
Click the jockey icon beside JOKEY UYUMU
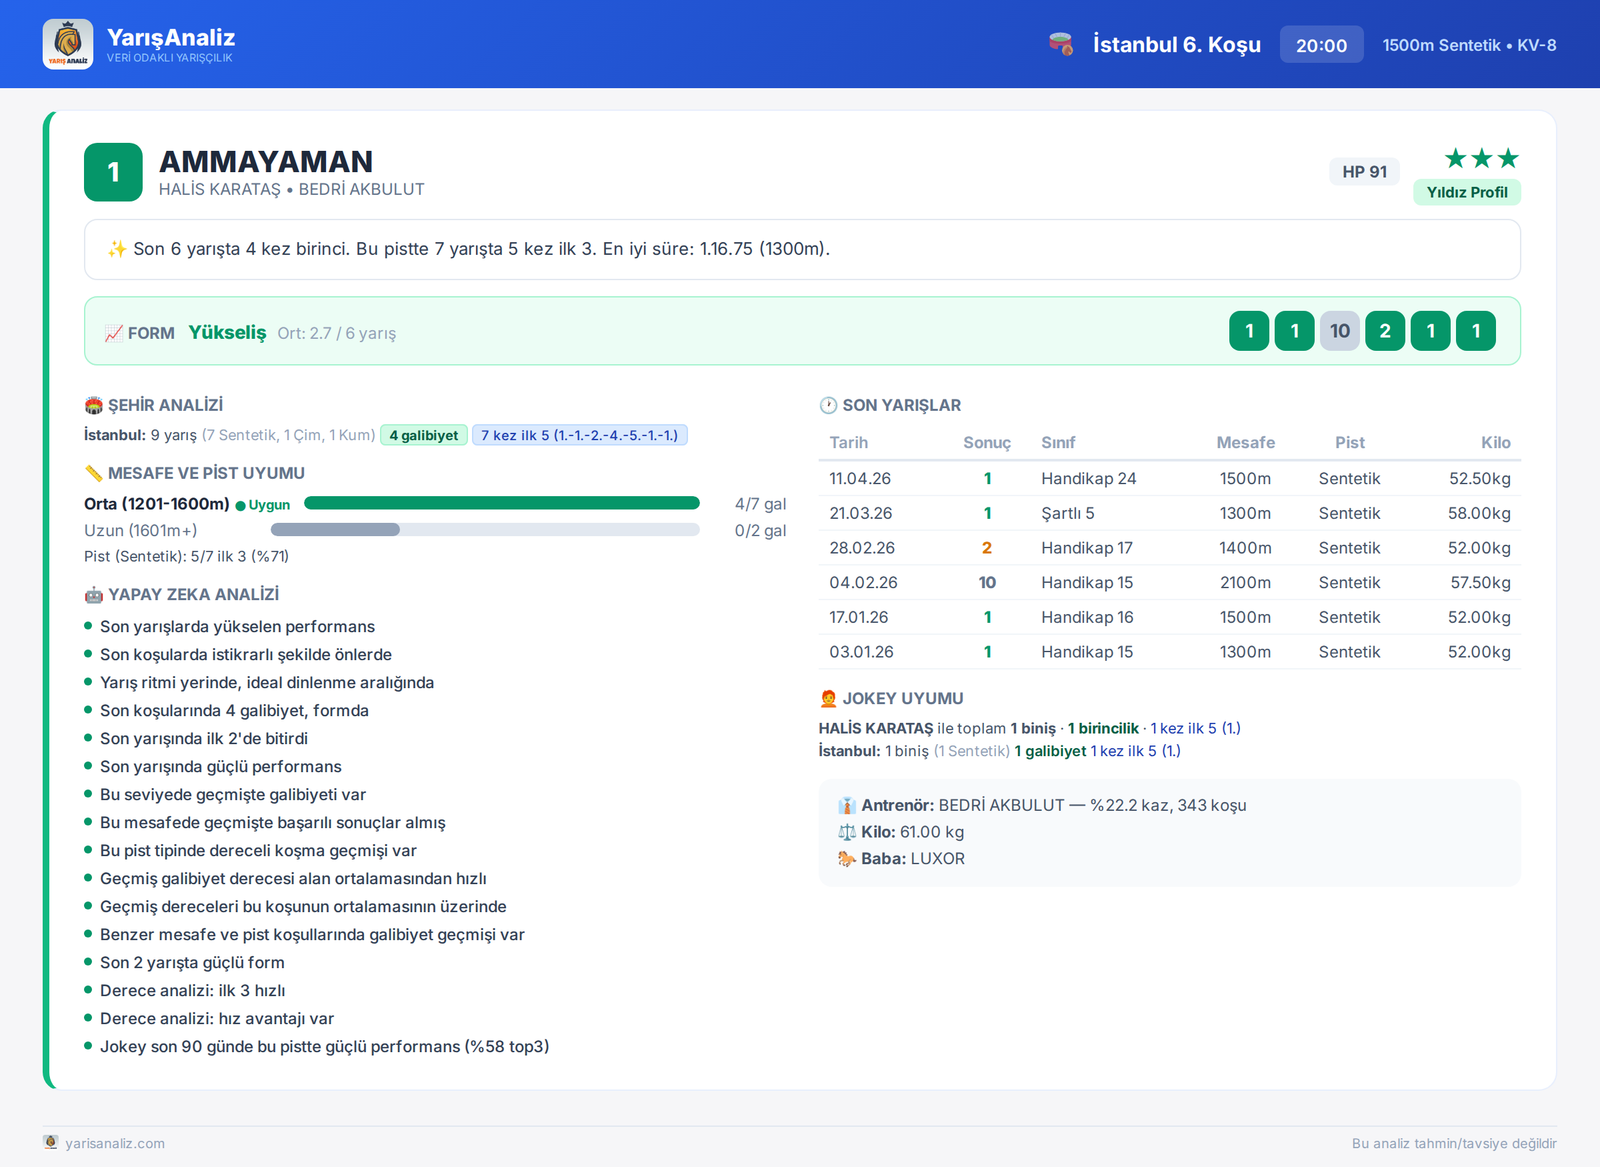point(828,699)
